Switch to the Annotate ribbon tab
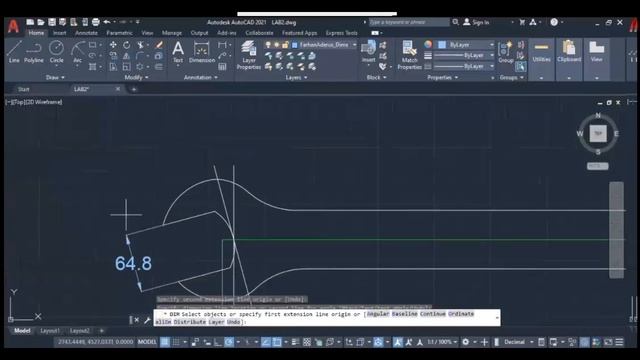Viewport: 640px width, 360px height. 87,33
